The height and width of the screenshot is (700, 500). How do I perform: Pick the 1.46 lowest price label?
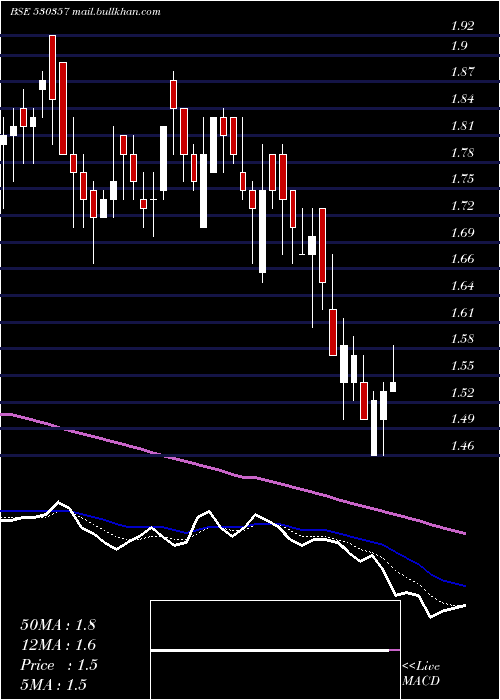click(x=462, y=446)
